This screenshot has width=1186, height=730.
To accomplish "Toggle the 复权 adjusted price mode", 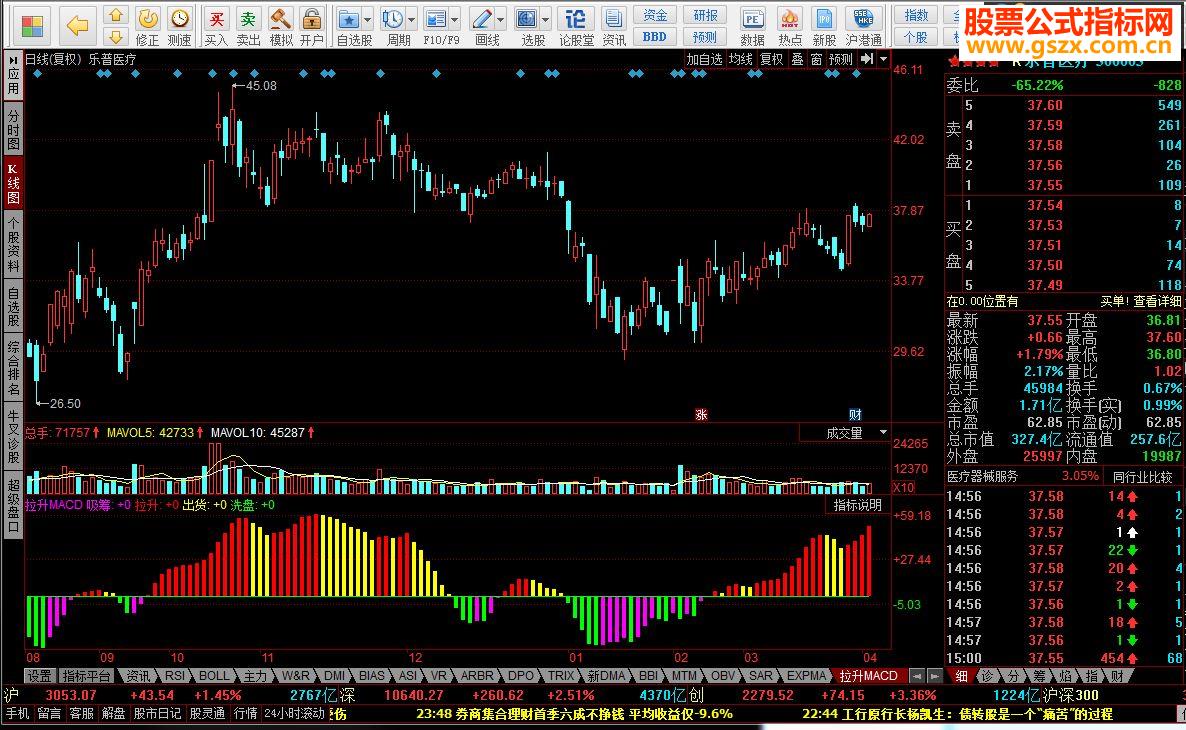I will click(772, 59).
